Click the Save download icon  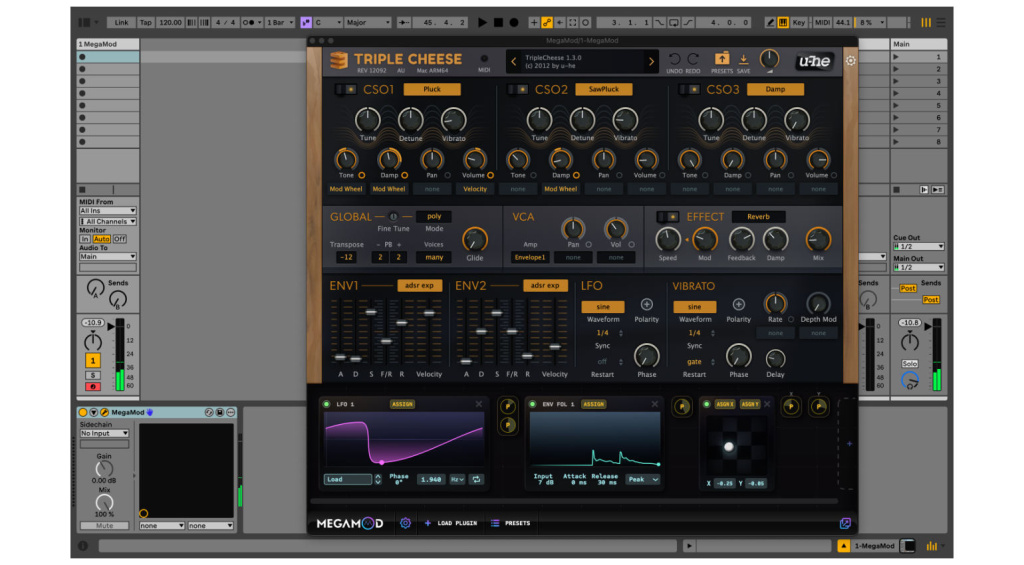744,59
